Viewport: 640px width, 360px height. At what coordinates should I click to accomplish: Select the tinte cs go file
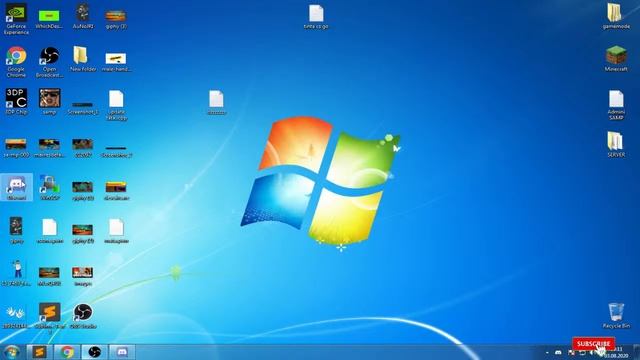point(316,17)
